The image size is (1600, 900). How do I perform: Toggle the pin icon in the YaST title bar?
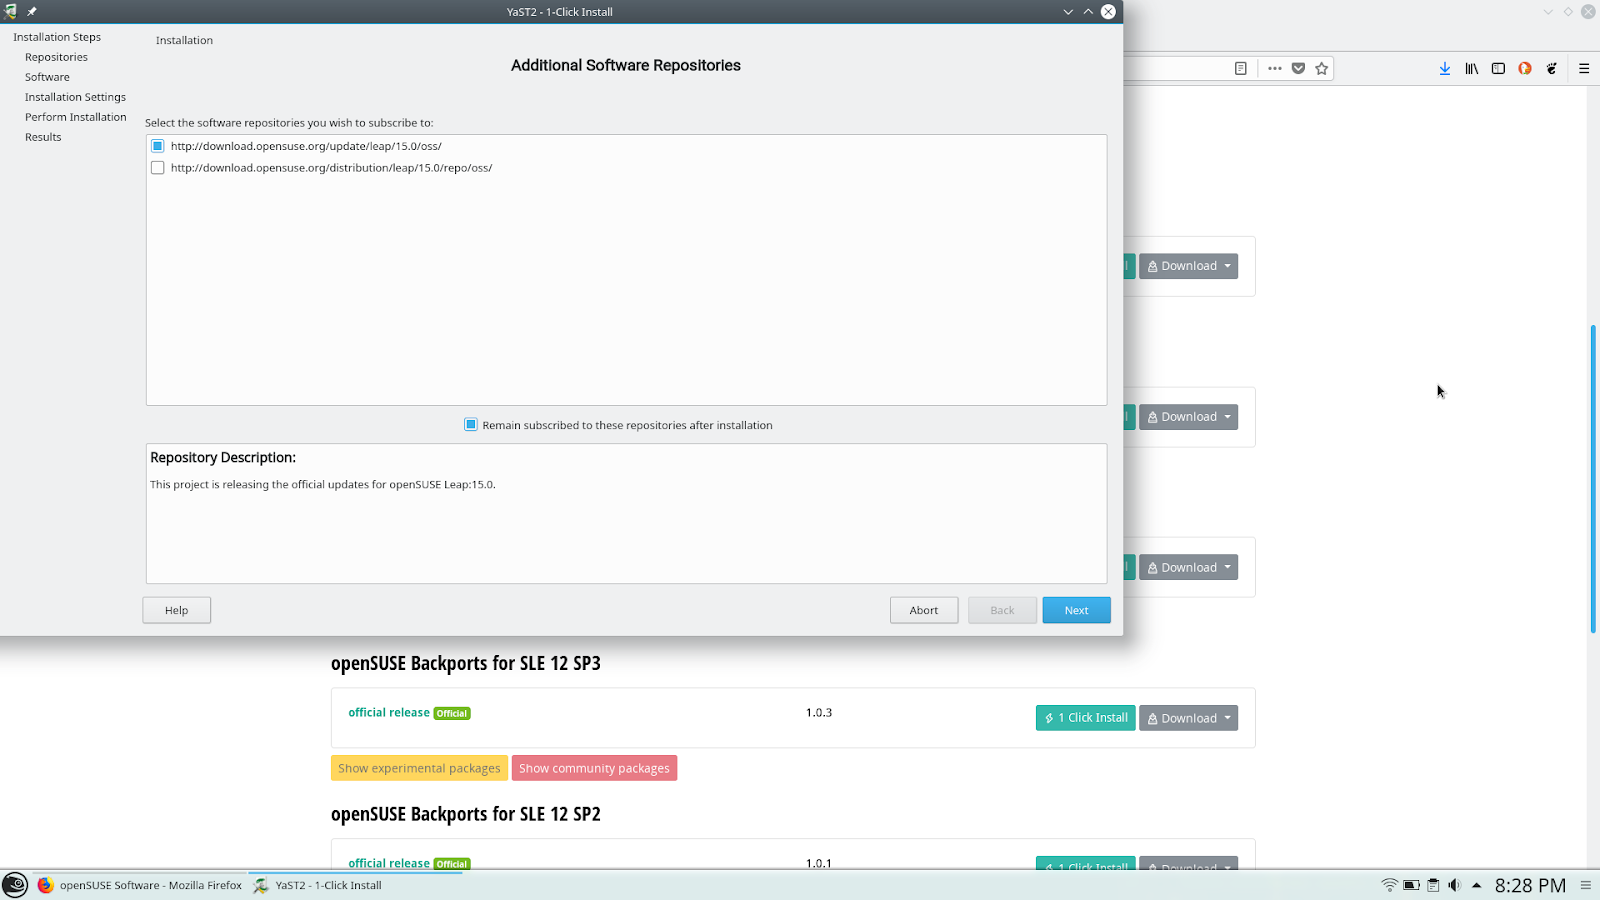[32, 12]
